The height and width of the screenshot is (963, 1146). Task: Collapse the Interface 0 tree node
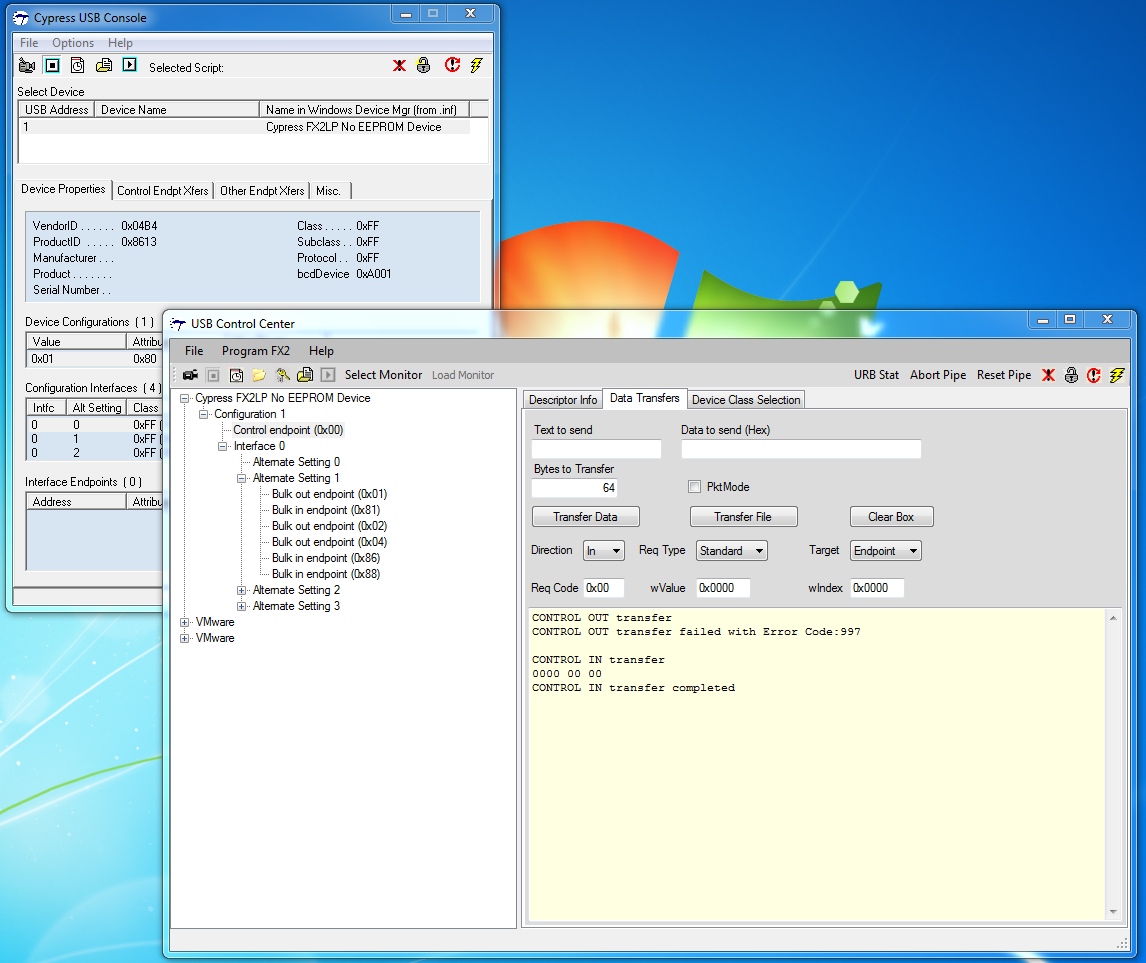pos(223,446)
